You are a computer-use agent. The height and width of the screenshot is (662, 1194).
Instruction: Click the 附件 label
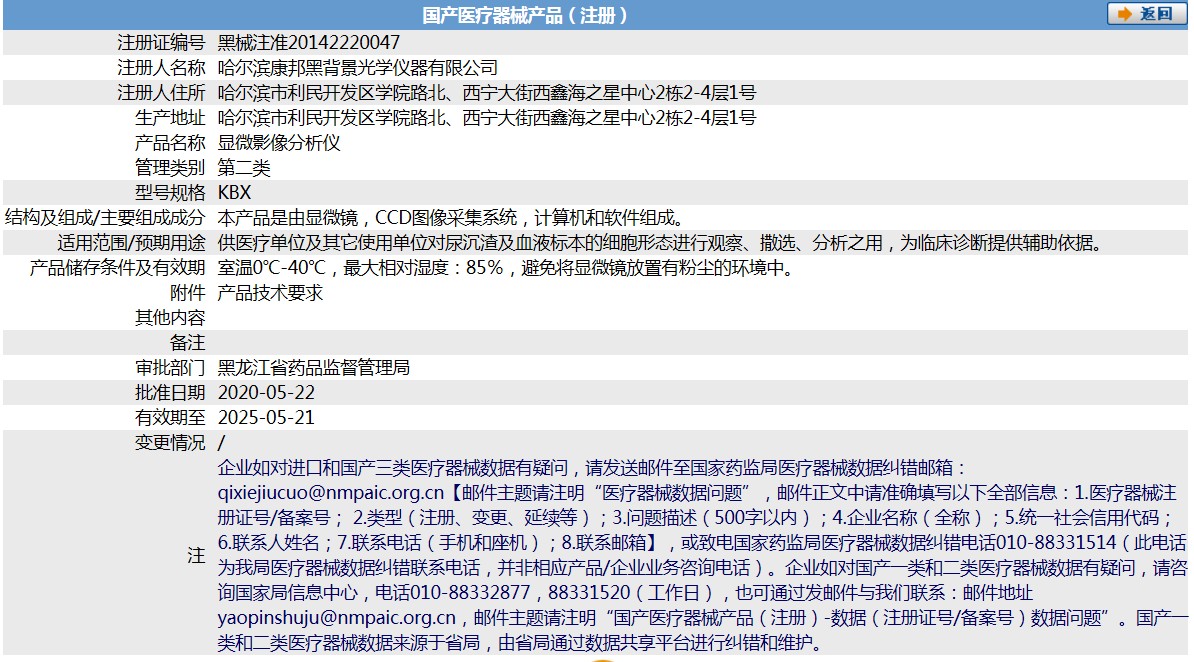pos(187,293)
